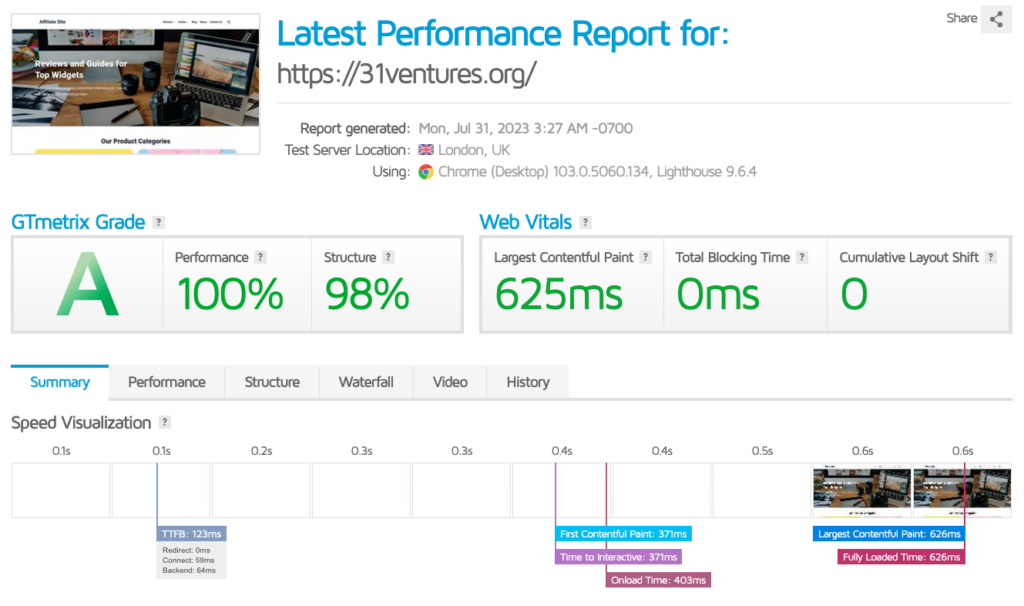Switch to the History tab
This screenshot has height=606, width=1024.
click(528, 382)
